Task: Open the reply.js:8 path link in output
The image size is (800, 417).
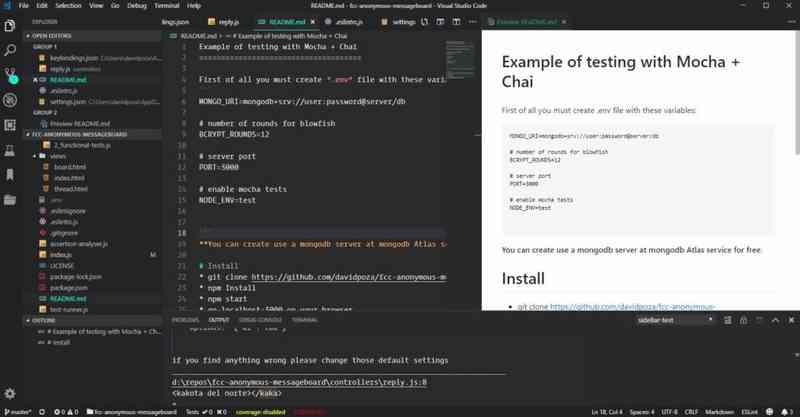Action: click(x=299, y=382)
